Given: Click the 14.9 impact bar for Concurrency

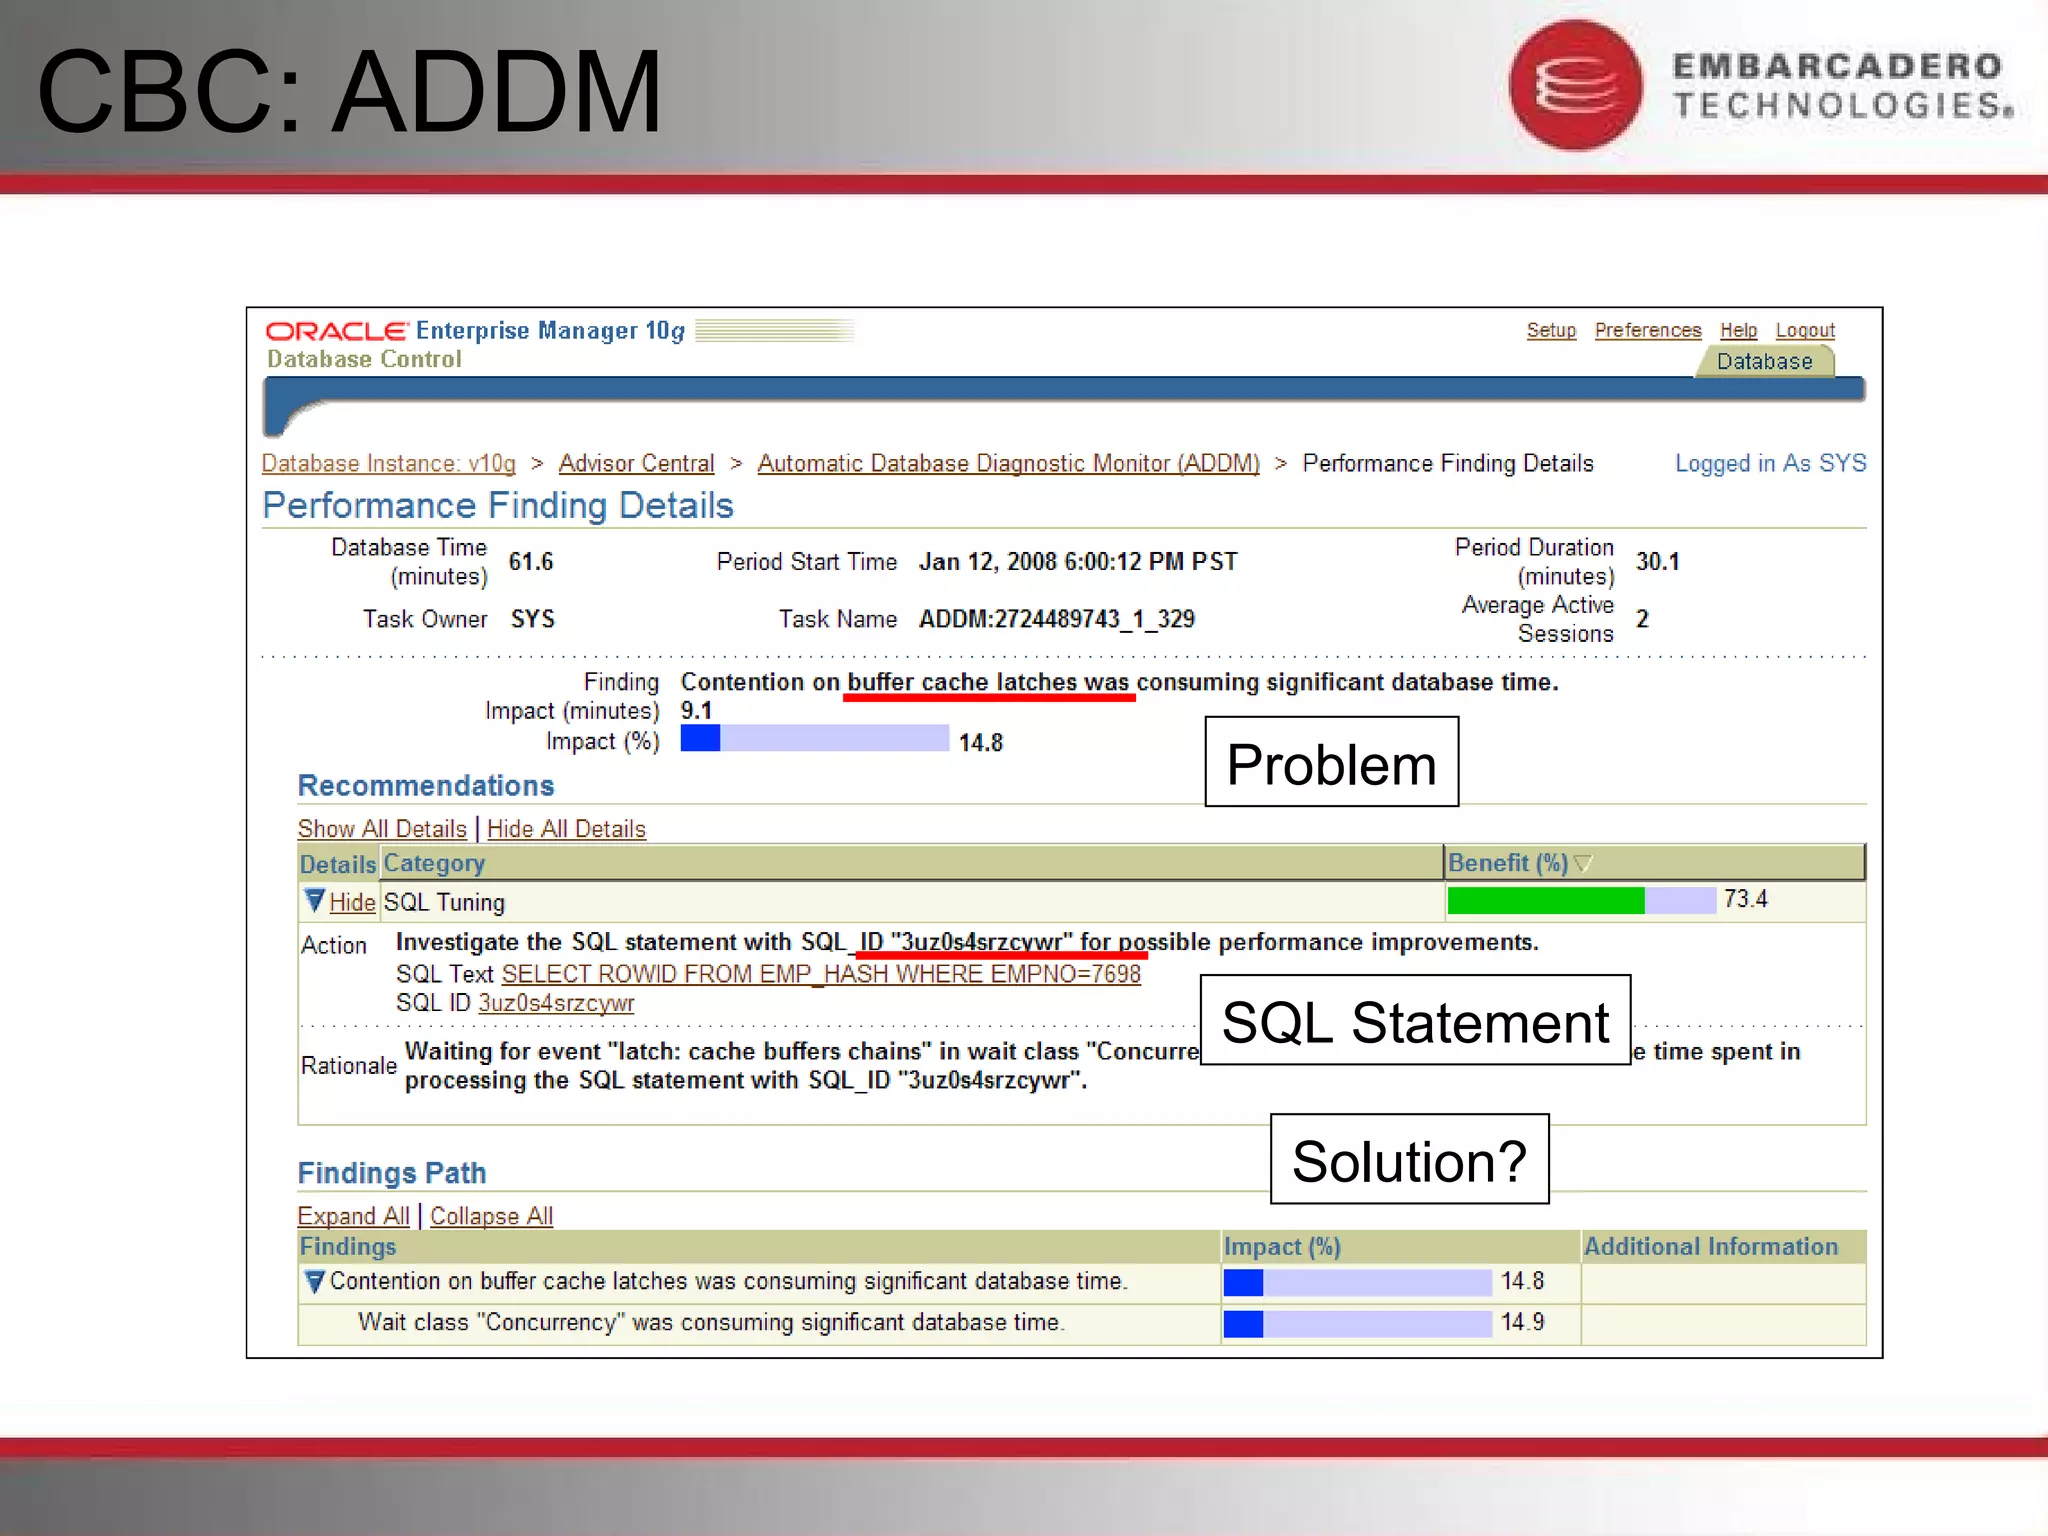Looking at the screenshot, I should point(1357,1323).
